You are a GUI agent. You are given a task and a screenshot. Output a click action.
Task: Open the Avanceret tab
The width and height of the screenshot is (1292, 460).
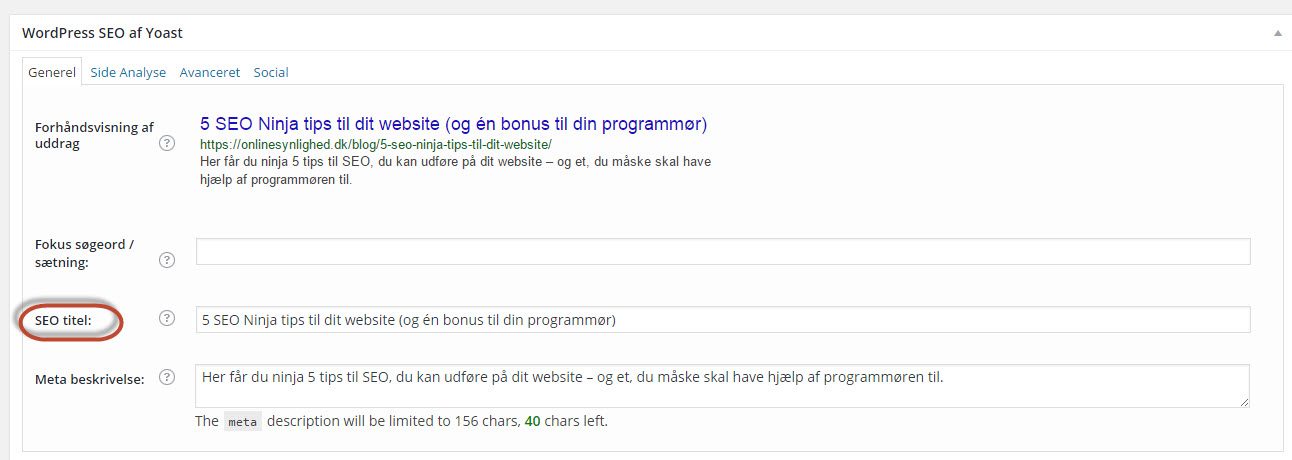[210, 72]
